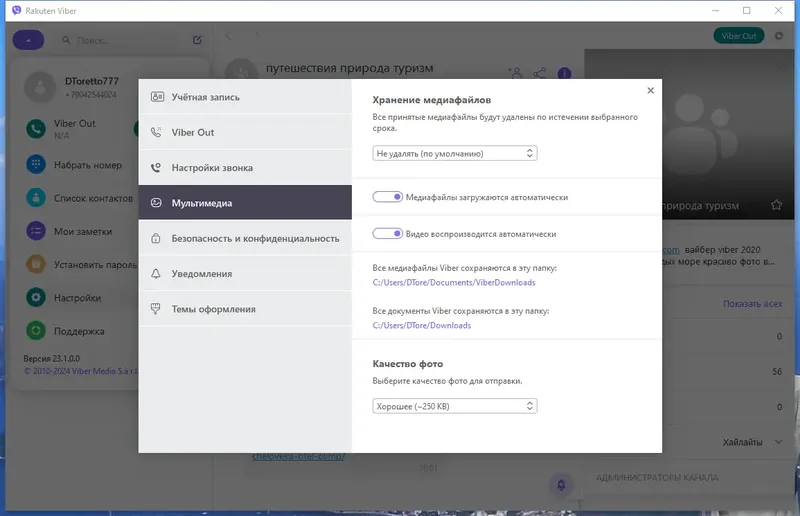Click the Viber Out button in header
This screenshot has width=800, height=516.
(738, 36)
